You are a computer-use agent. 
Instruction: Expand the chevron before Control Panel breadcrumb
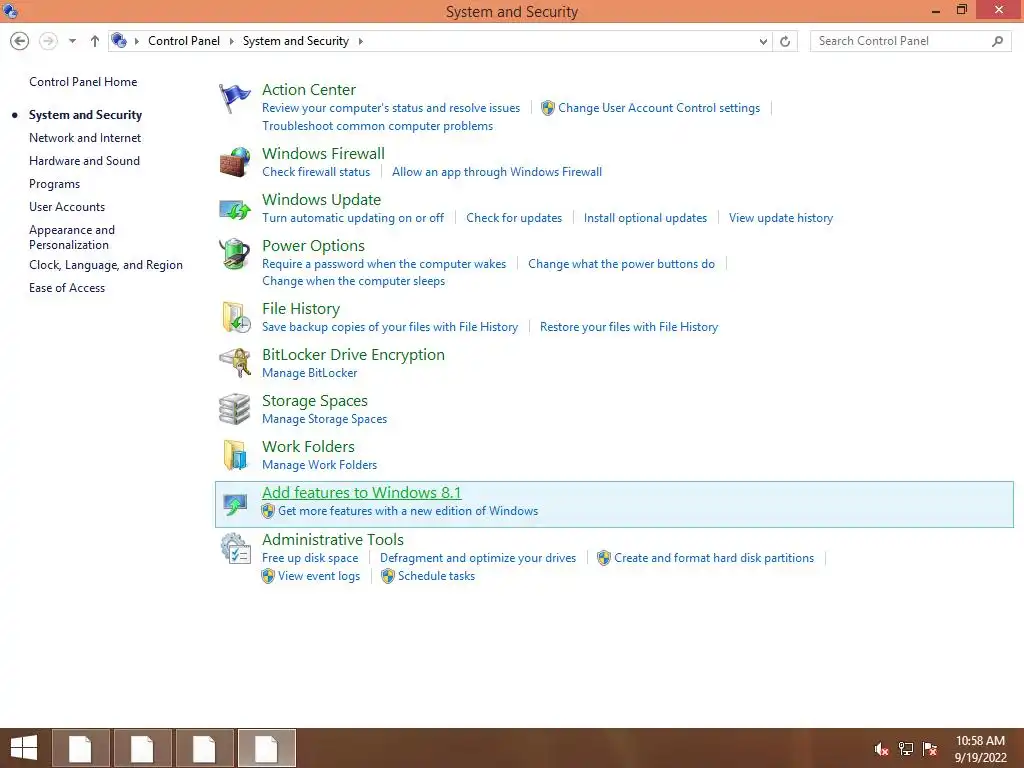coord(136,41)
